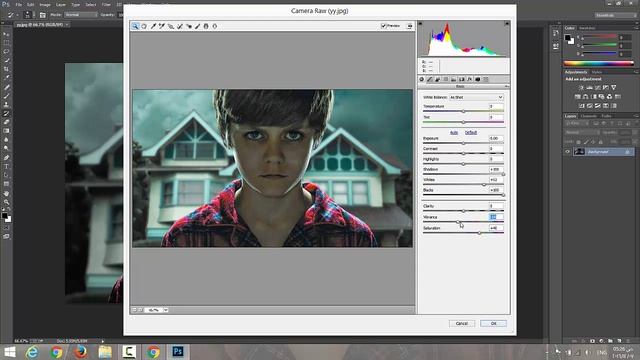Select Camera Raw Graduated Filter tool
Image resolution: width=640 pixels, height=360 pixels.
(x=206, y=26)
